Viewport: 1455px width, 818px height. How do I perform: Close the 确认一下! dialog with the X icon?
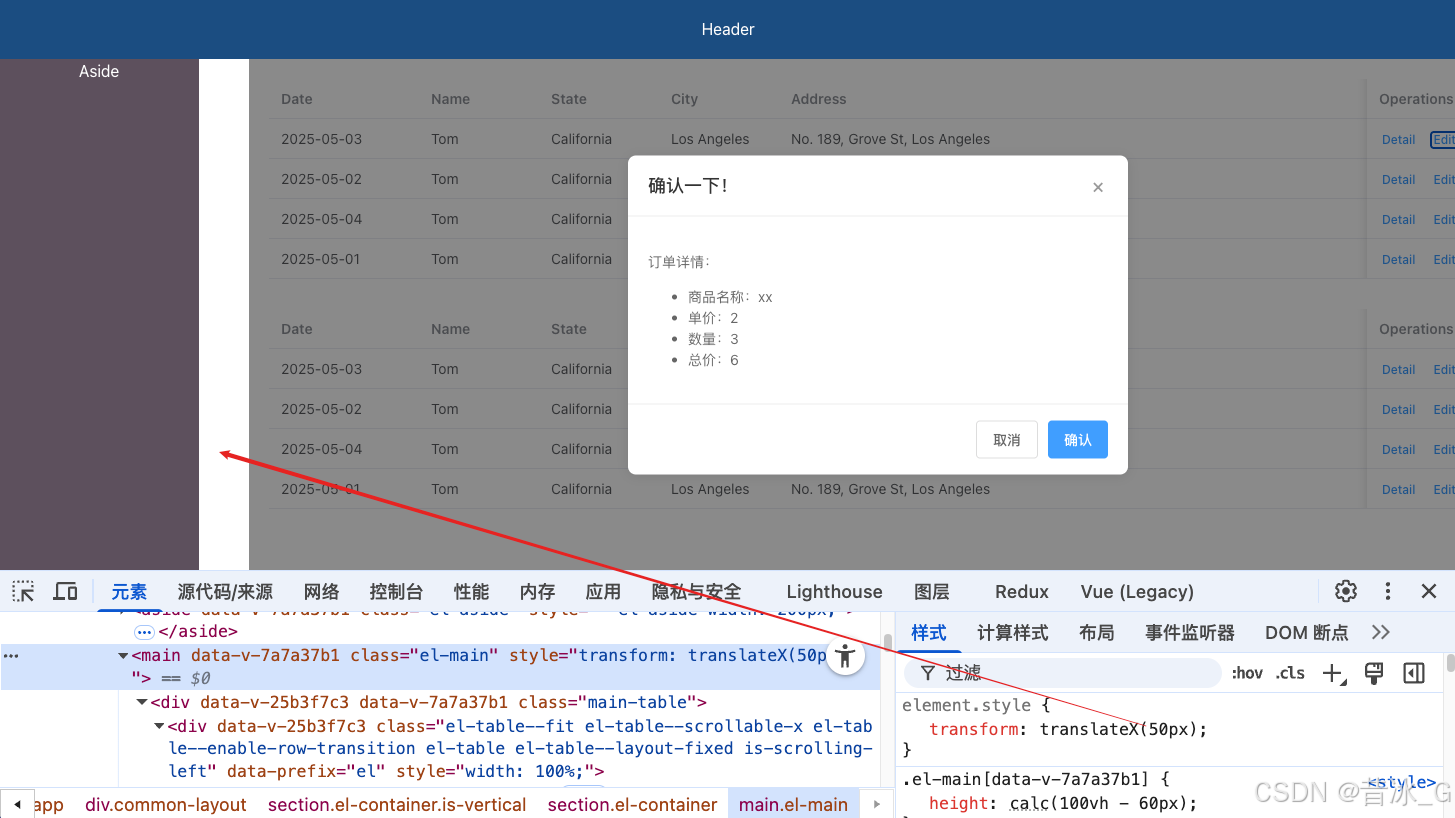tap(1098, 187)
